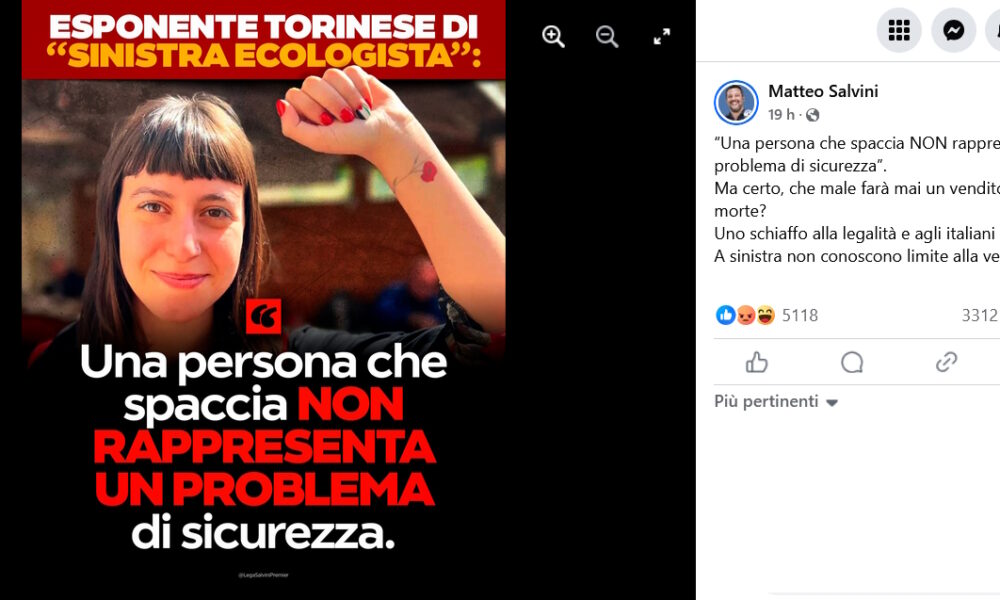Show the public audience globe info

(x=812, y=115)
